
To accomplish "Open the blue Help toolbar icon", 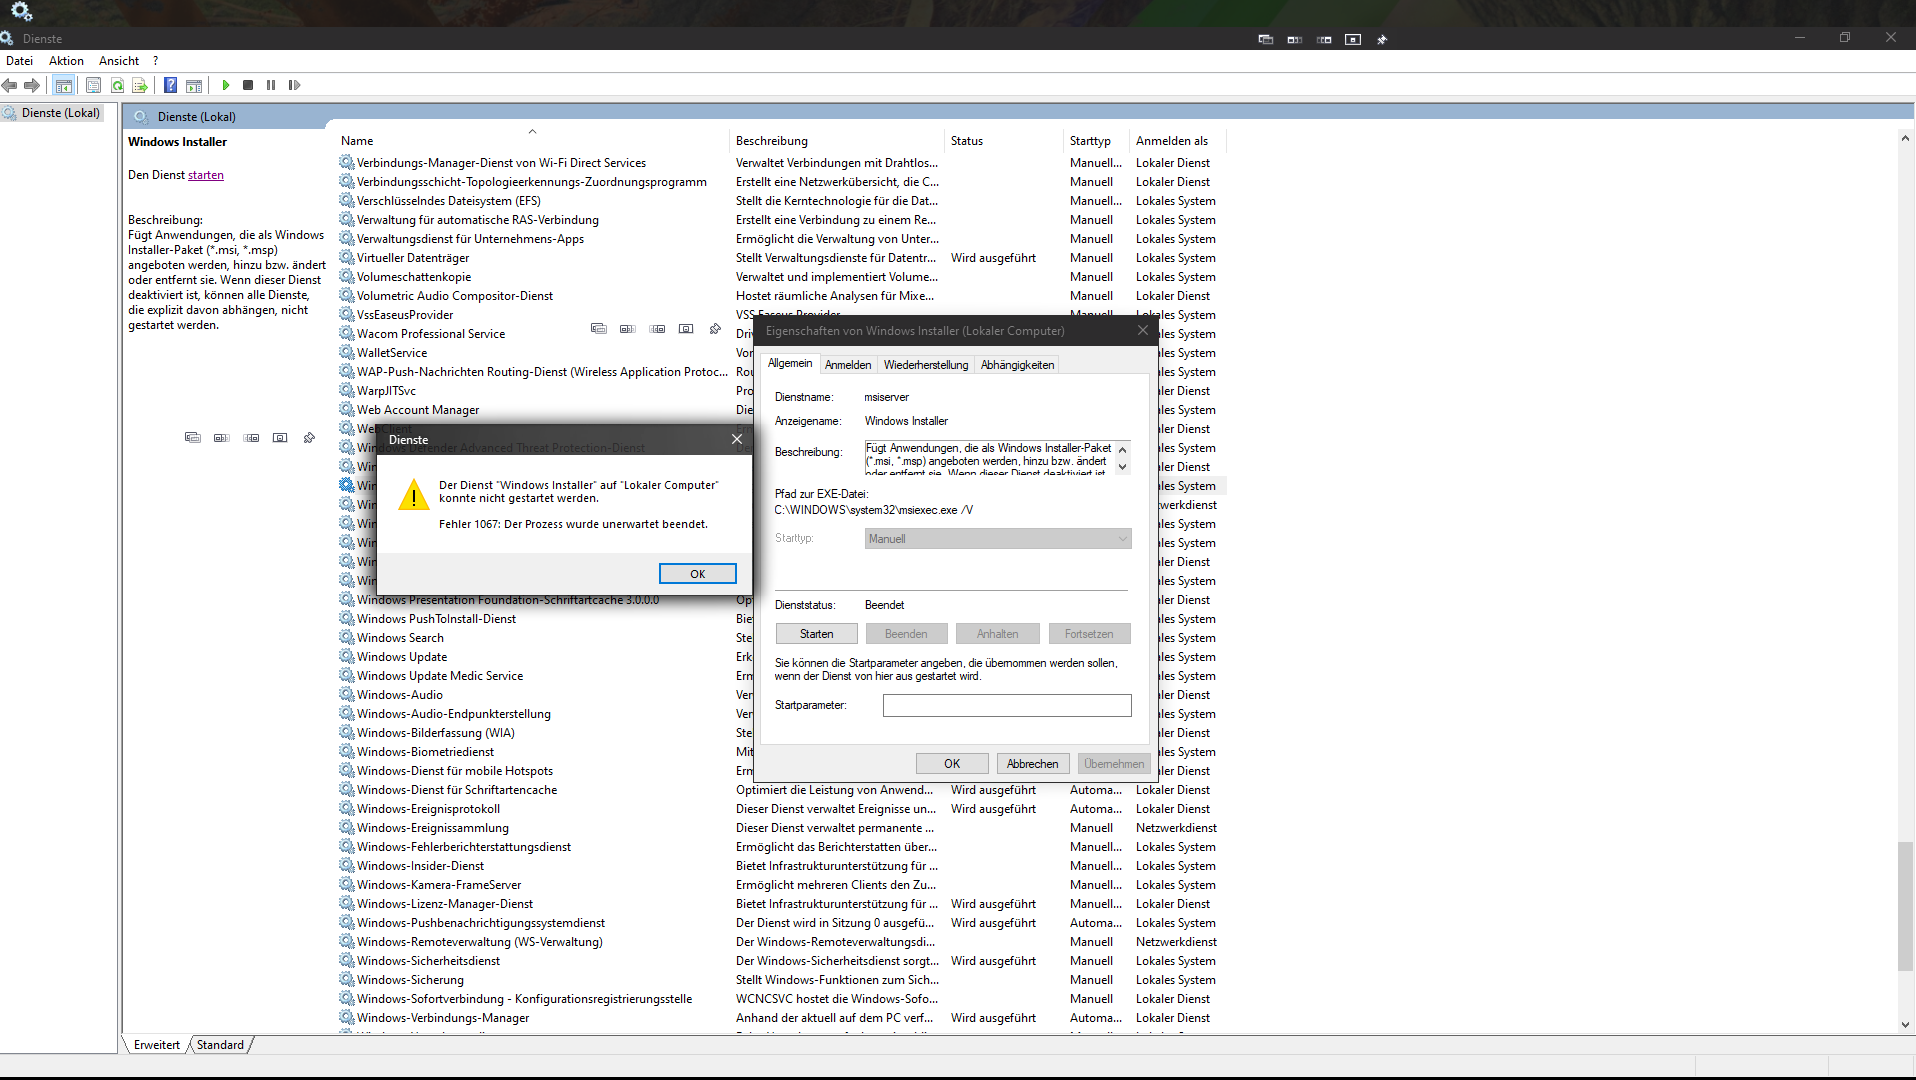I will click(x=171, y=85).
